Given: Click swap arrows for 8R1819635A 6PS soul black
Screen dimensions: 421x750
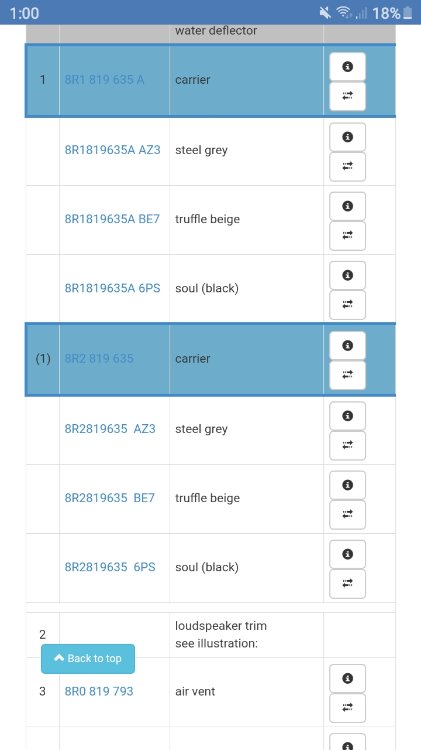Looking at the screenshot, I should [347, 305].
